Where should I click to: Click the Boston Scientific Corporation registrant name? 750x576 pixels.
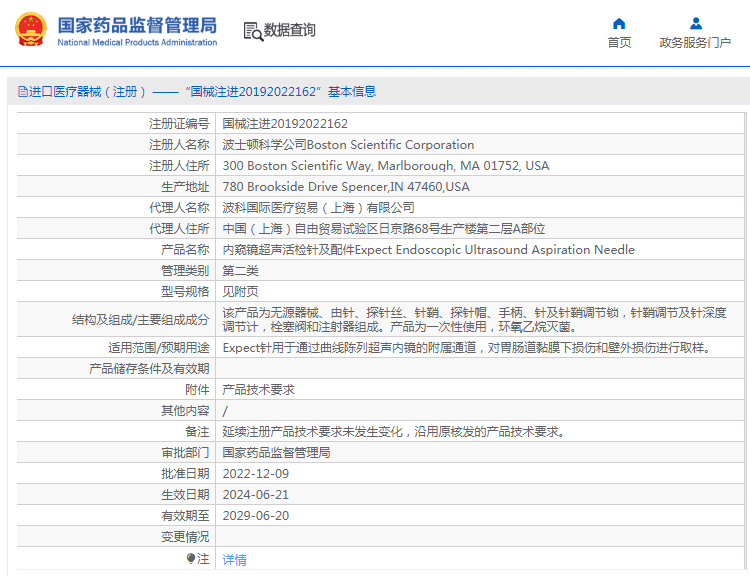[348, 144]
